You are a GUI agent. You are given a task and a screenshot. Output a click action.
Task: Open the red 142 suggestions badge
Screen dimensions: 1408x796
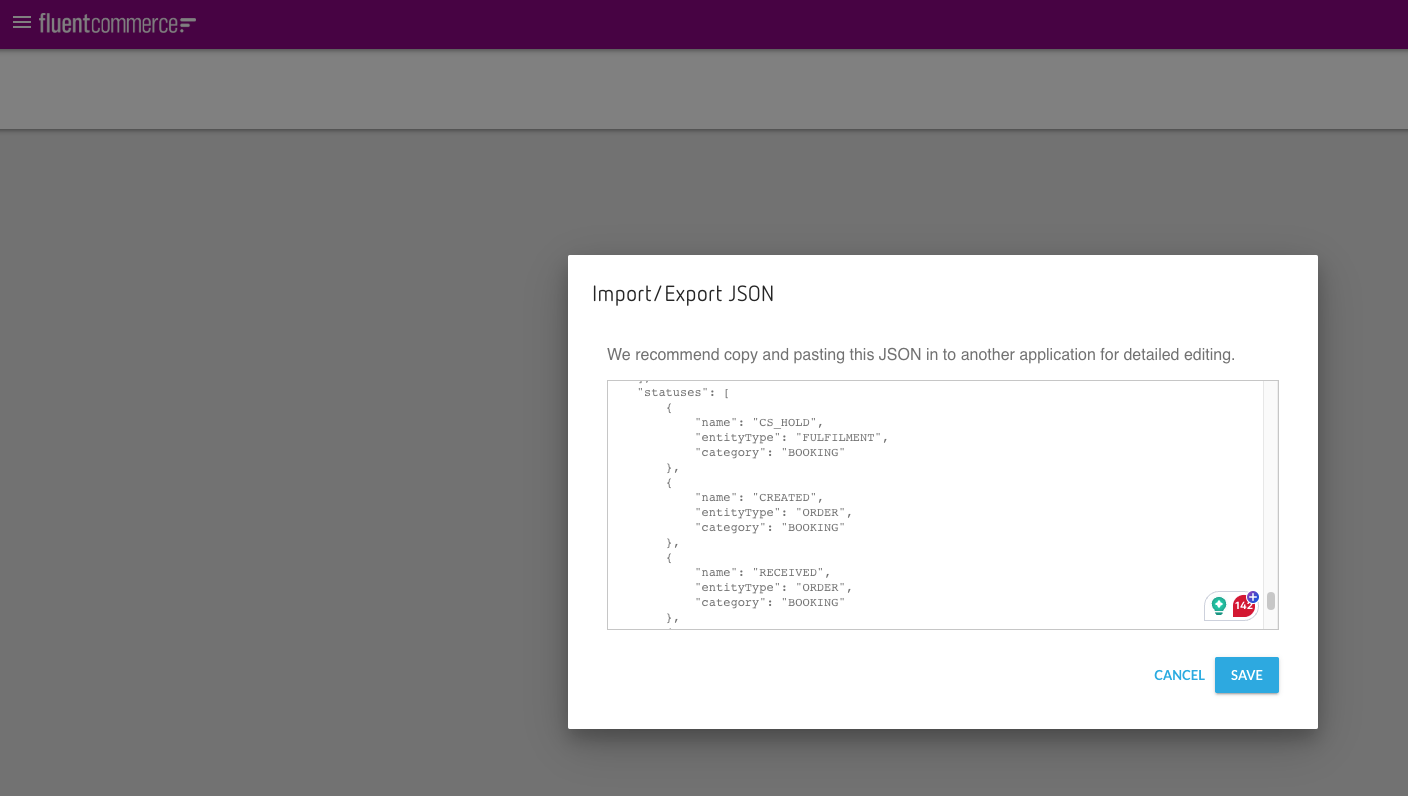1242,606
